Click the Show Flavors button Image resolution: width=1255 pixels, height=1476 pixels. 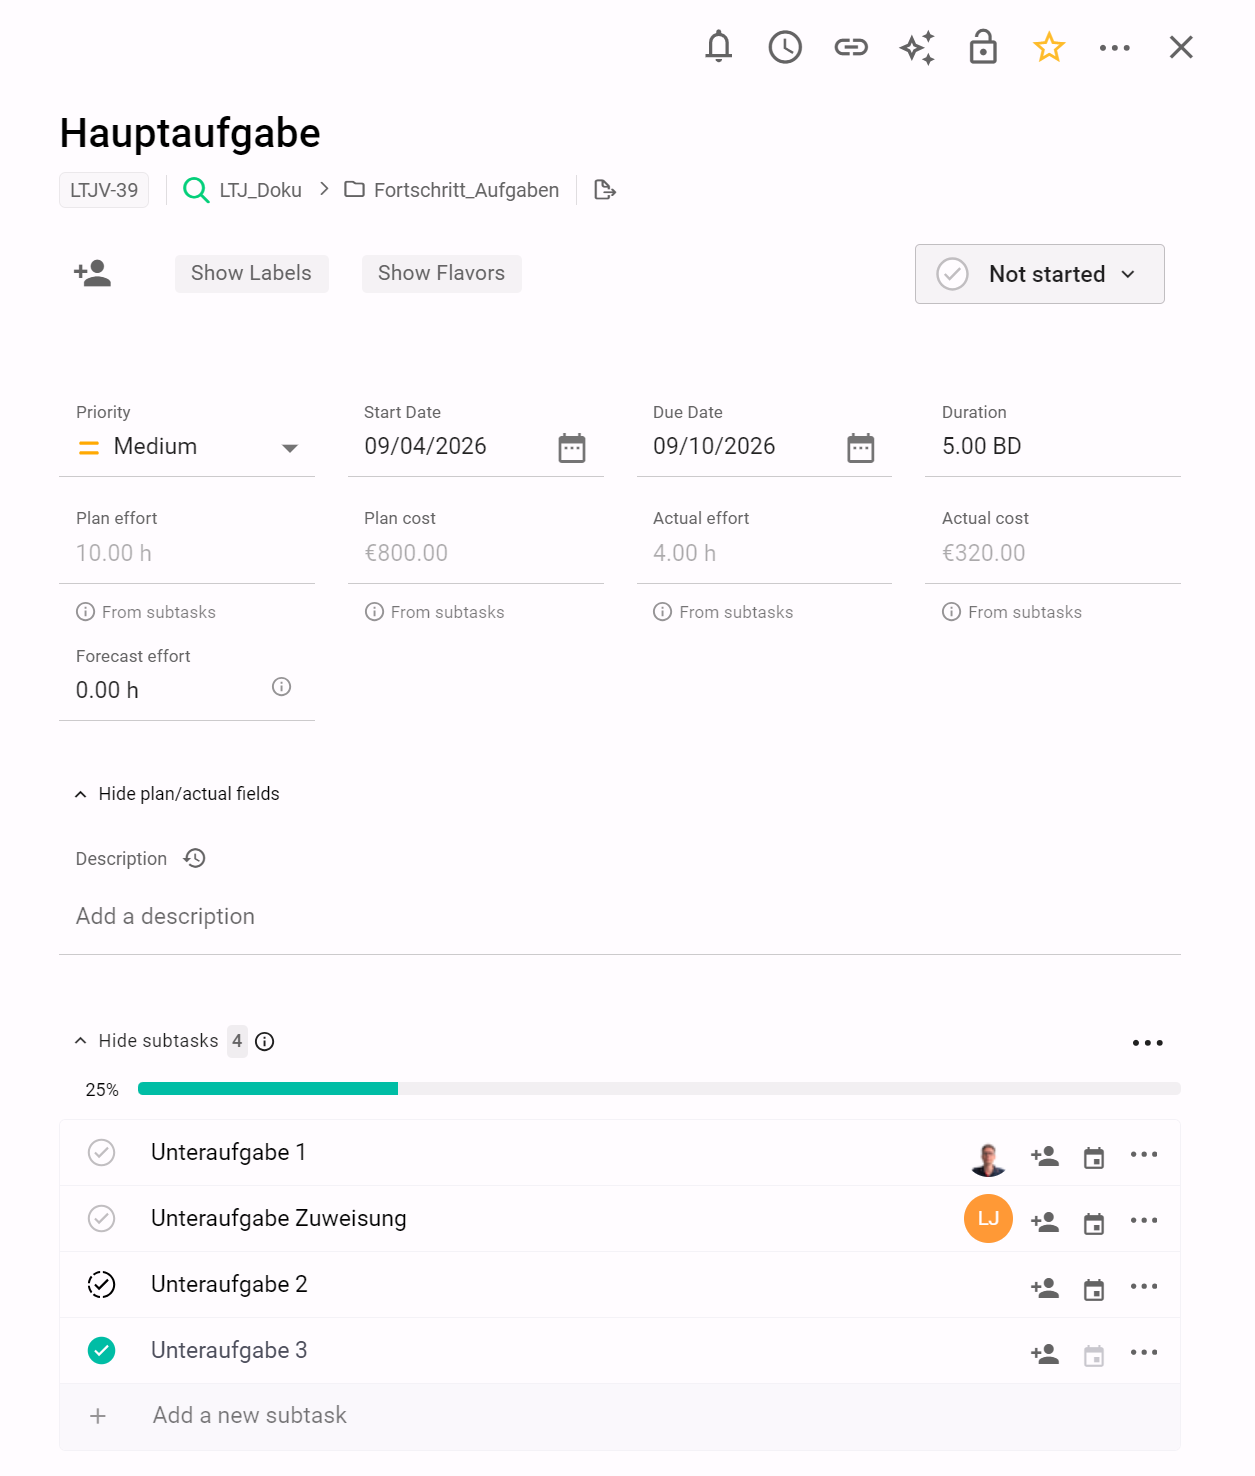(x=442, y=273)
